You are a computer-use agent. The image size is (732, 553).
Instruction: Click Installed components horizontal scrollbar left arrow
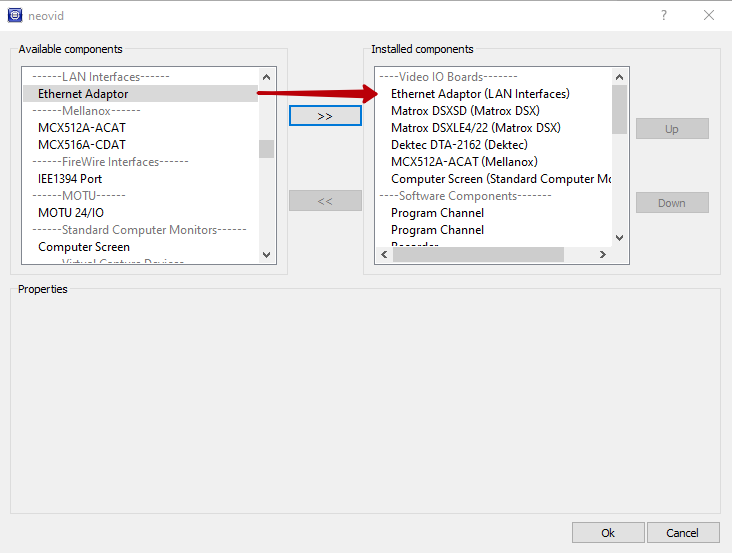click(384, 254)
